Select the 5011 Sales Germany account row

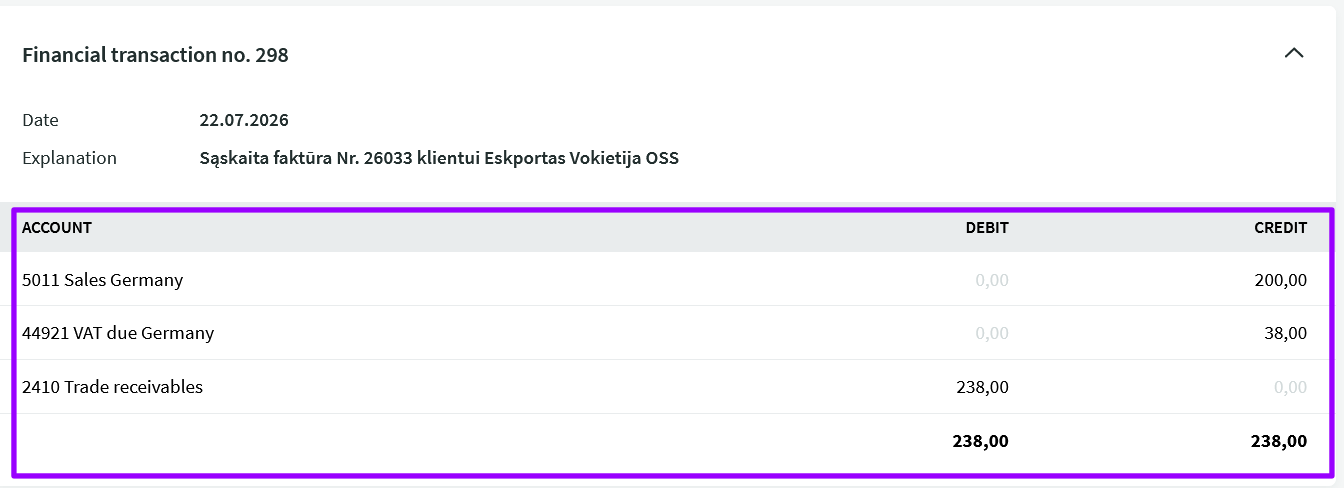pos(672,279)
